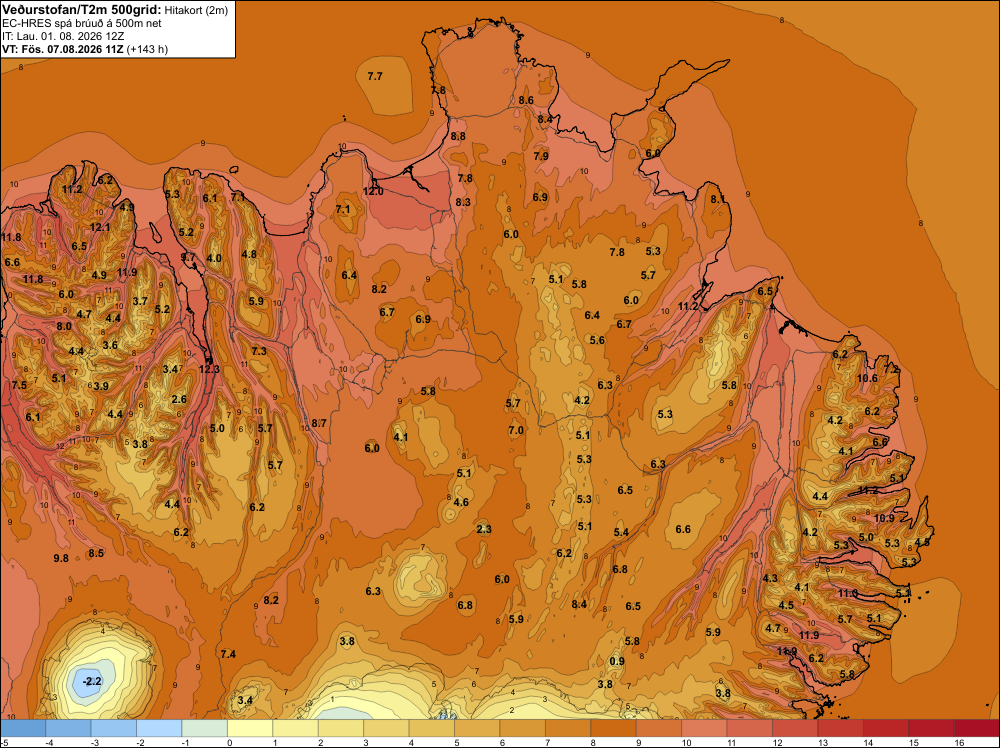Click the 7.0 temperature value

516,430
